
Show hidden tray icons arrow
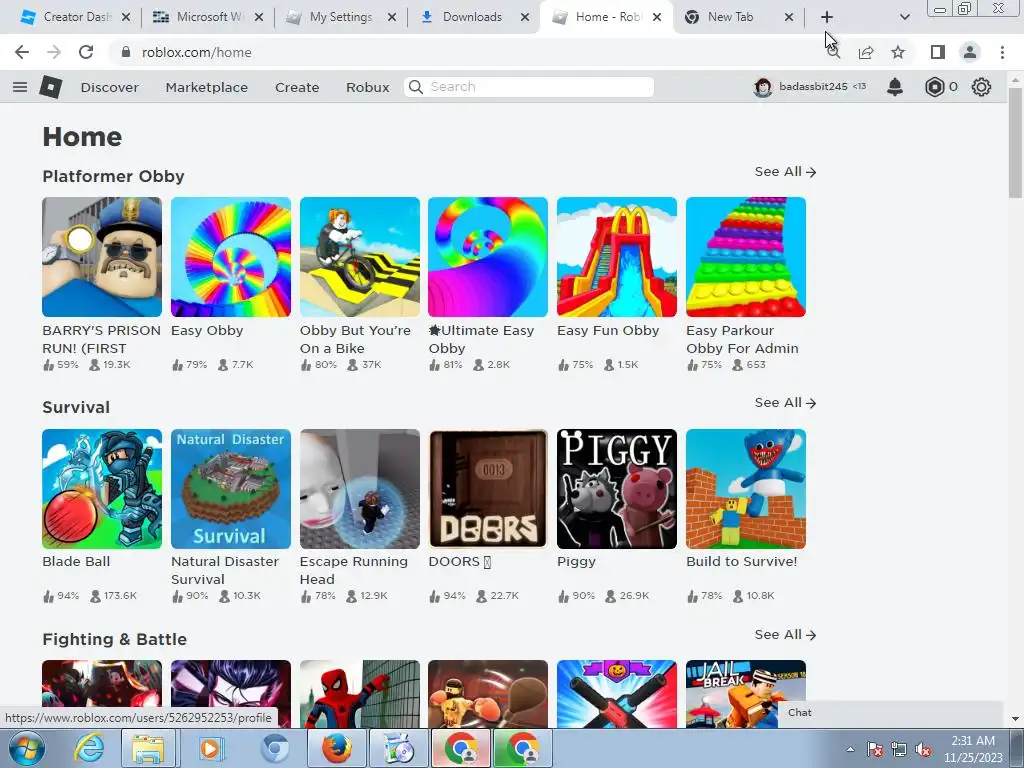point(850,750)
